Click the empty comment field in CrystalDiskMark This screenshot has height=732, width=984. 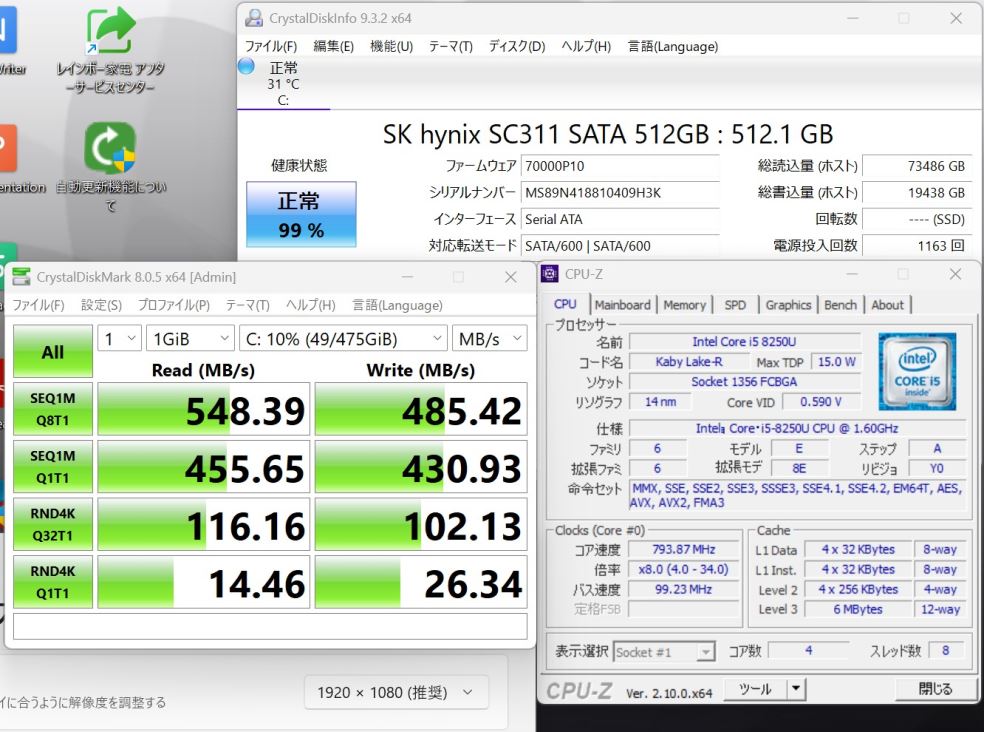click(x=270, y=626)
